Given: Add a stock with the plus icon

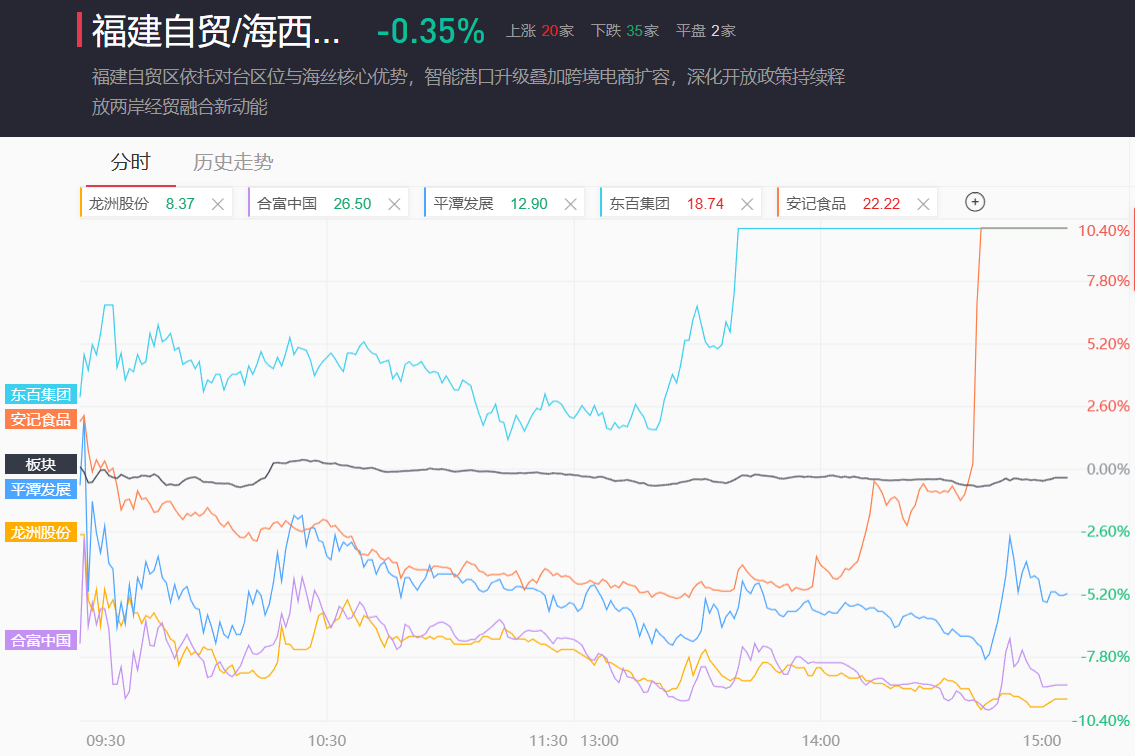Looking at the screenshot, I should (975, 202).
